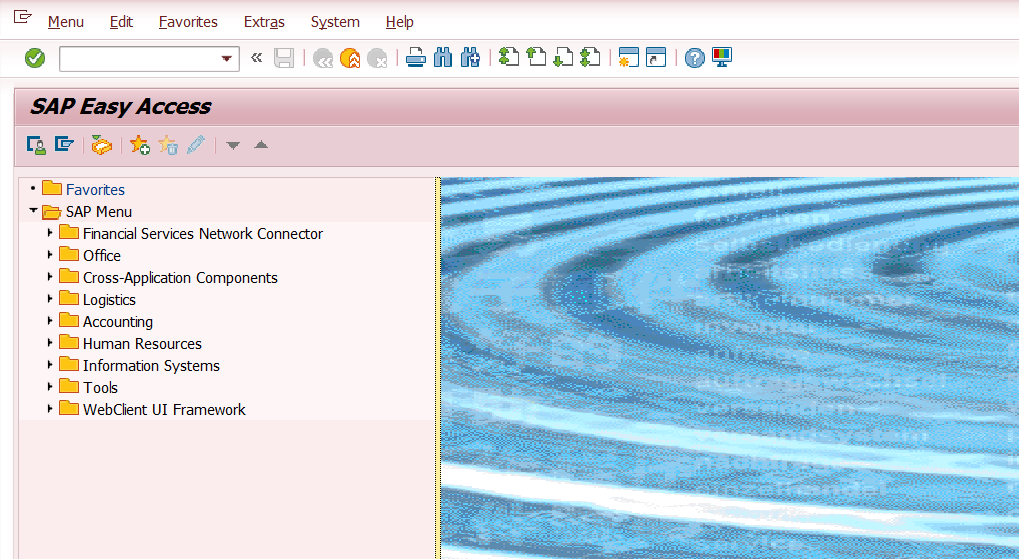Click the orange Exit (log off) icon
The width and height of the screenshot is (1019, 559).
pyautogui.click(x=350, y=59)
